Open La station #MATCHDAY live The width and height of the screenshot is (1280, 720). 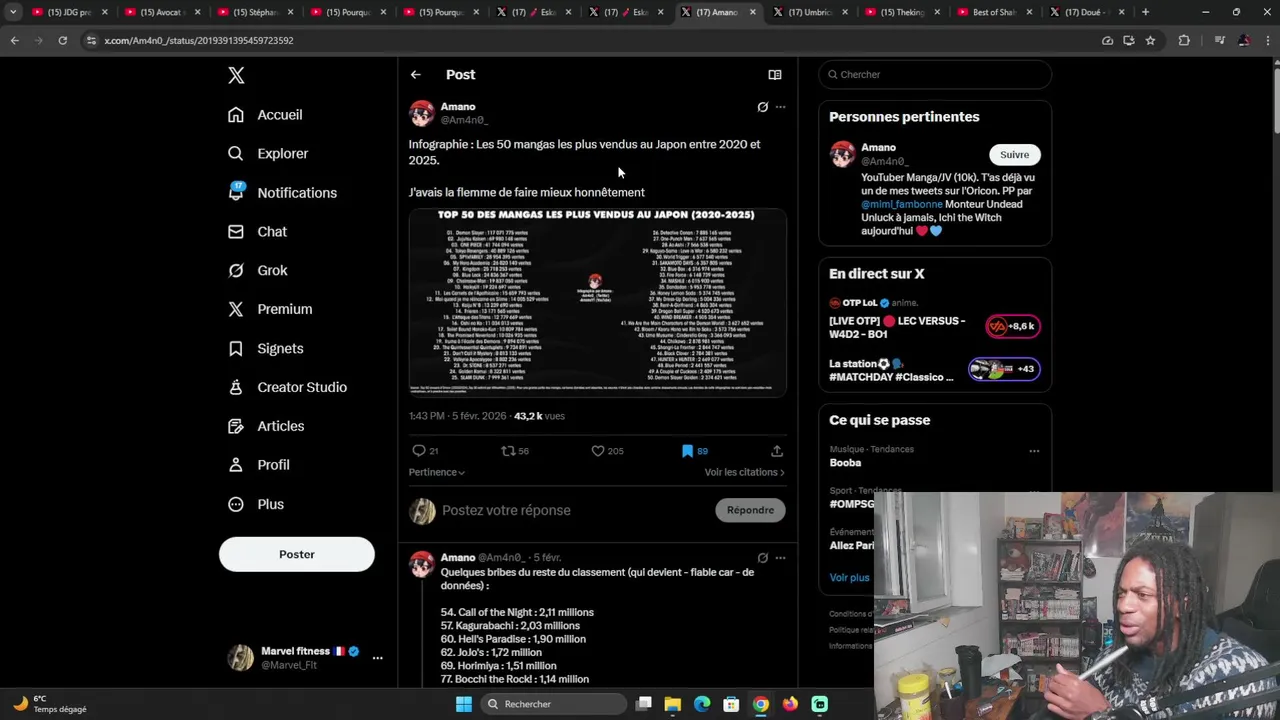(934, 370)
